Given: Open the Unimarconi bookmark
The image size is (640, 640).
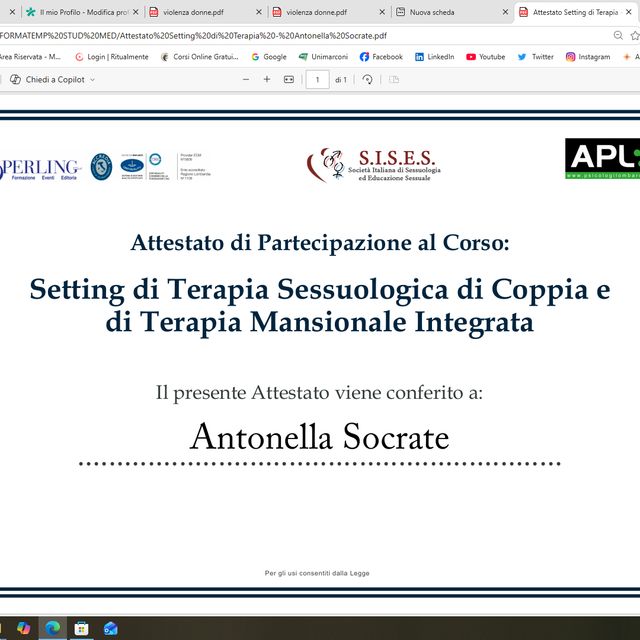Looking at the screenshot, I should tap(323, 57).
